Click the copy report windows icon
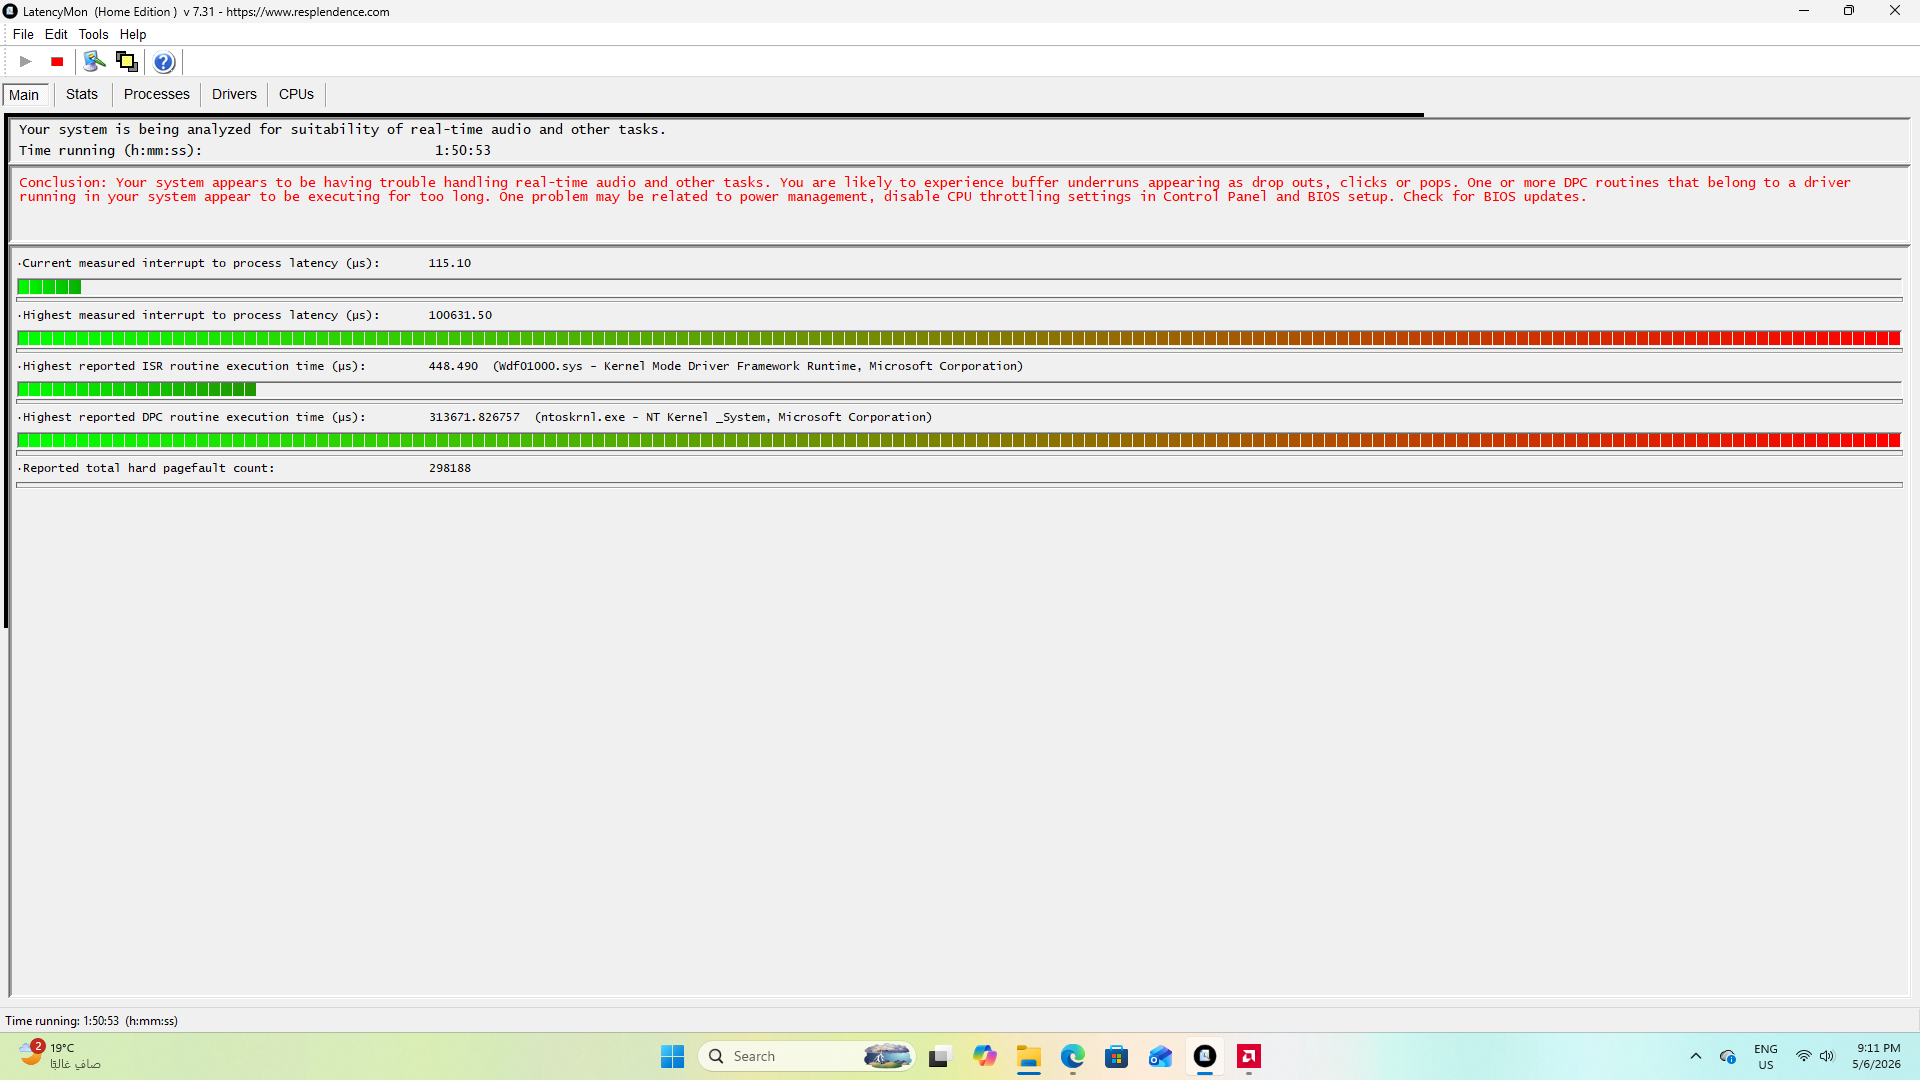 point(127,62)
